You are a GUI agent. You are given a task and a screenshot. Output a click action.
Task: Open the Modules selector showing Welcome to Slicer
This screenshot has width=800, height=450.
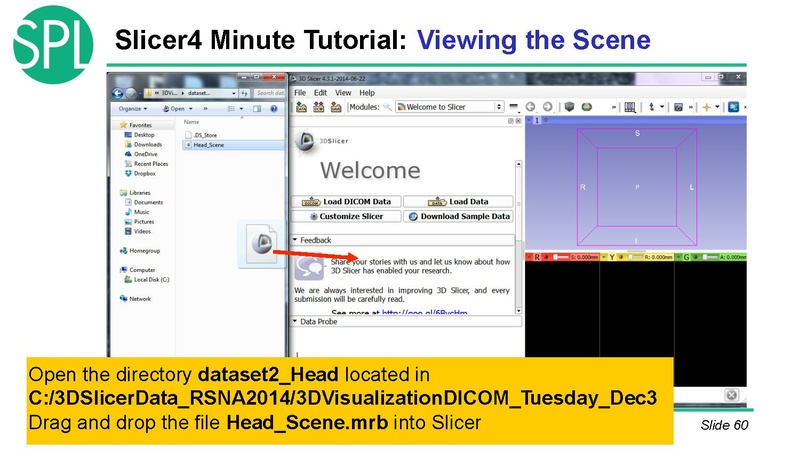point(449,107)
